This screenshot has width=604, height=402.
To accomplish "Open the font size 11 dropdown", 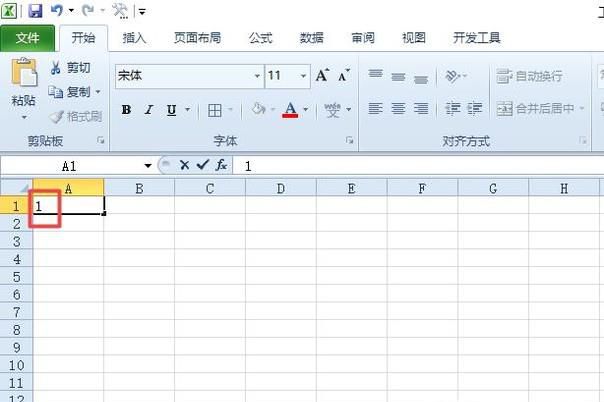I will tap(304, 76).
